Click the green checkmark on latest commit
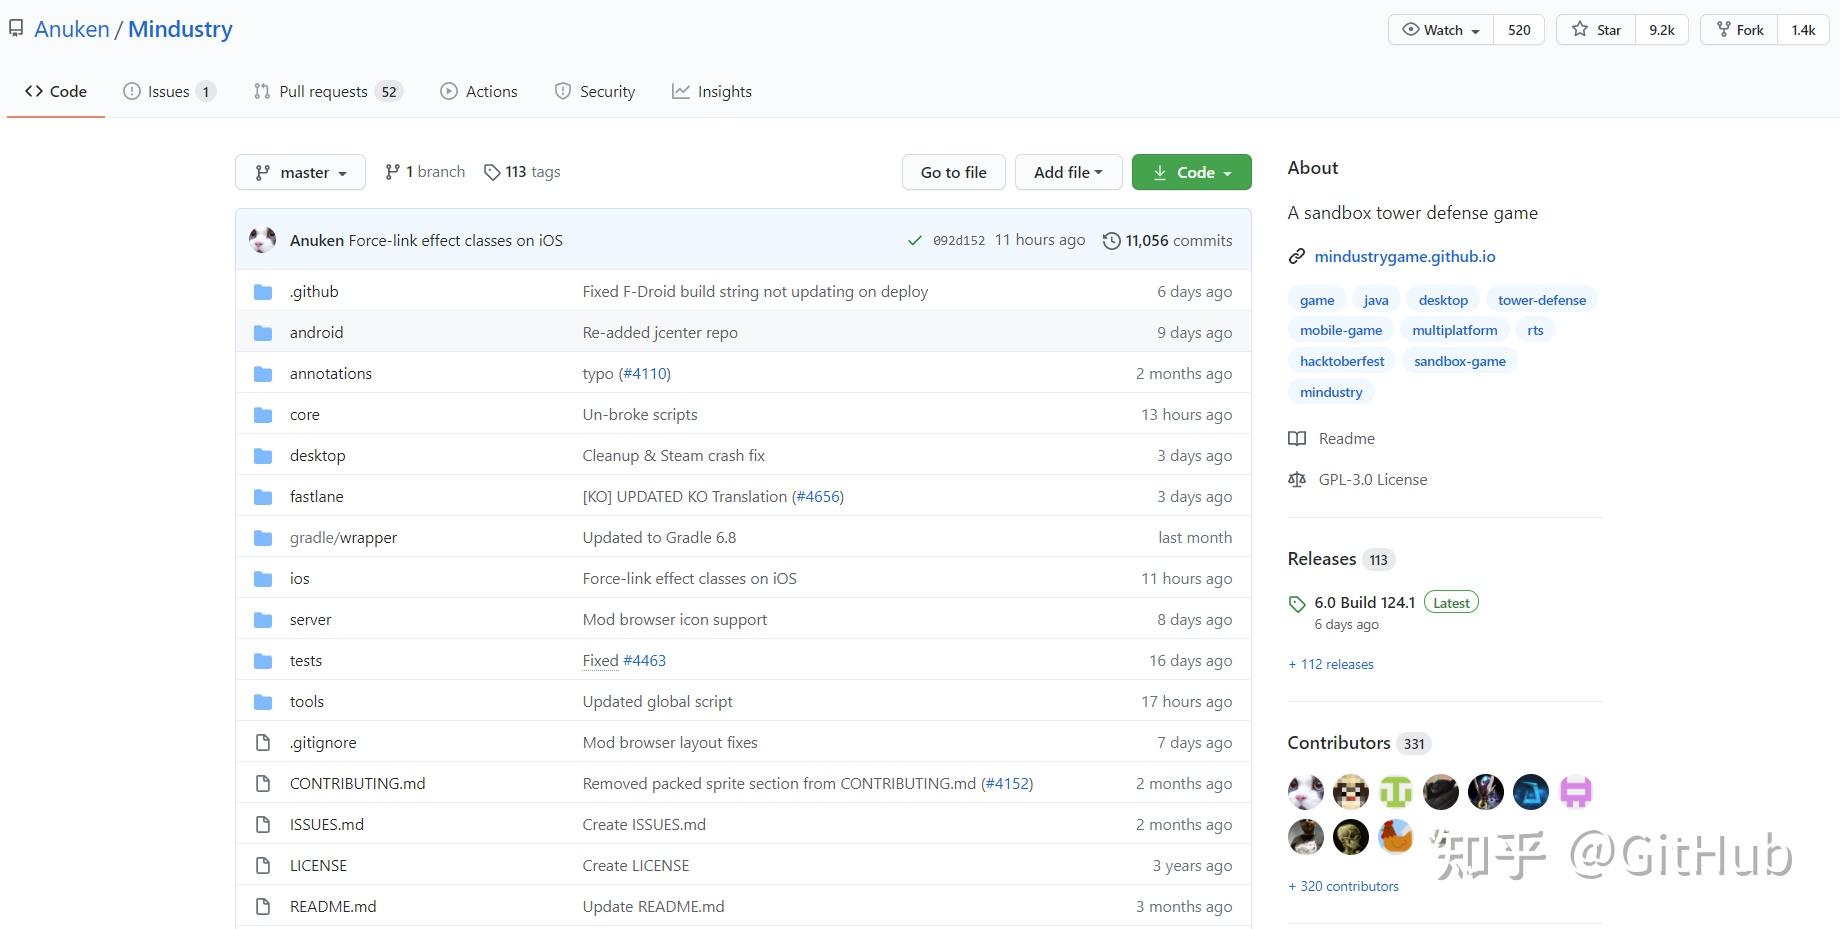Viewport: 1840px width, 929px height. (915, 240)
